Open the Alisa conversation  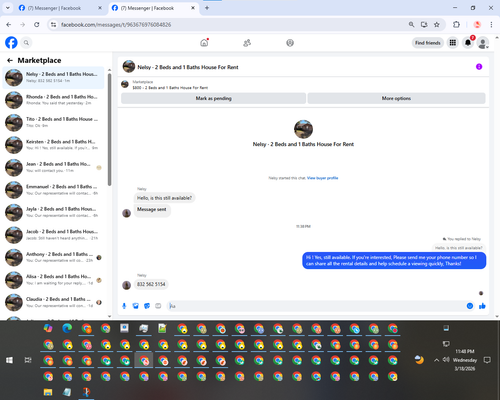(54, 280)
